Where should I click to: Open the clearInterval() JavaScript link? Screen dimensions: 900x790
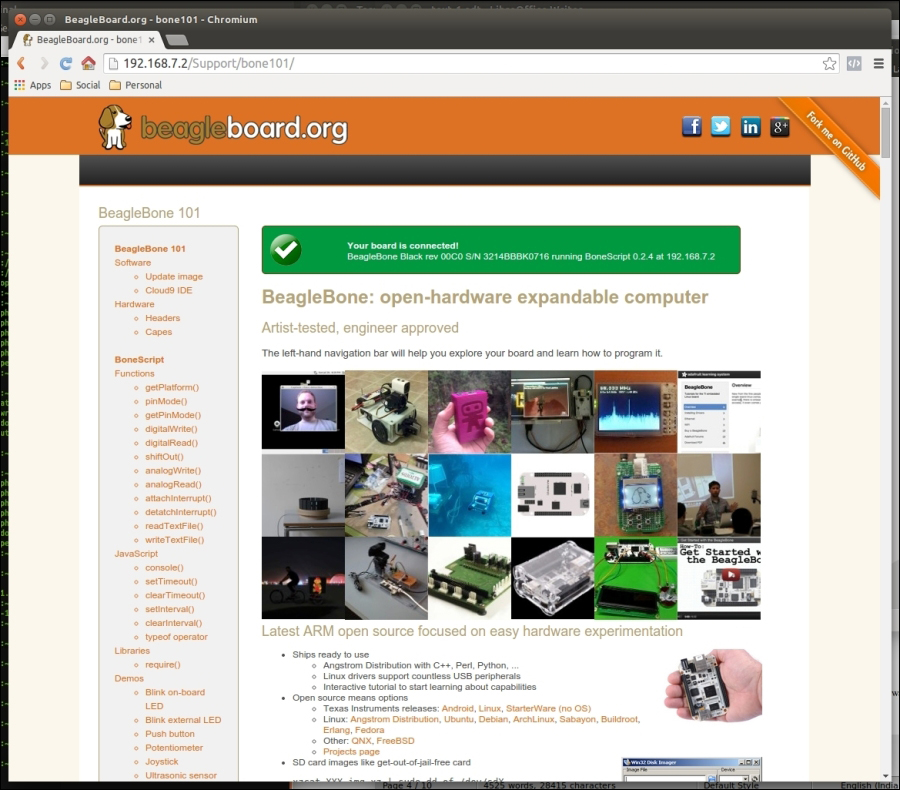(173, 622)
